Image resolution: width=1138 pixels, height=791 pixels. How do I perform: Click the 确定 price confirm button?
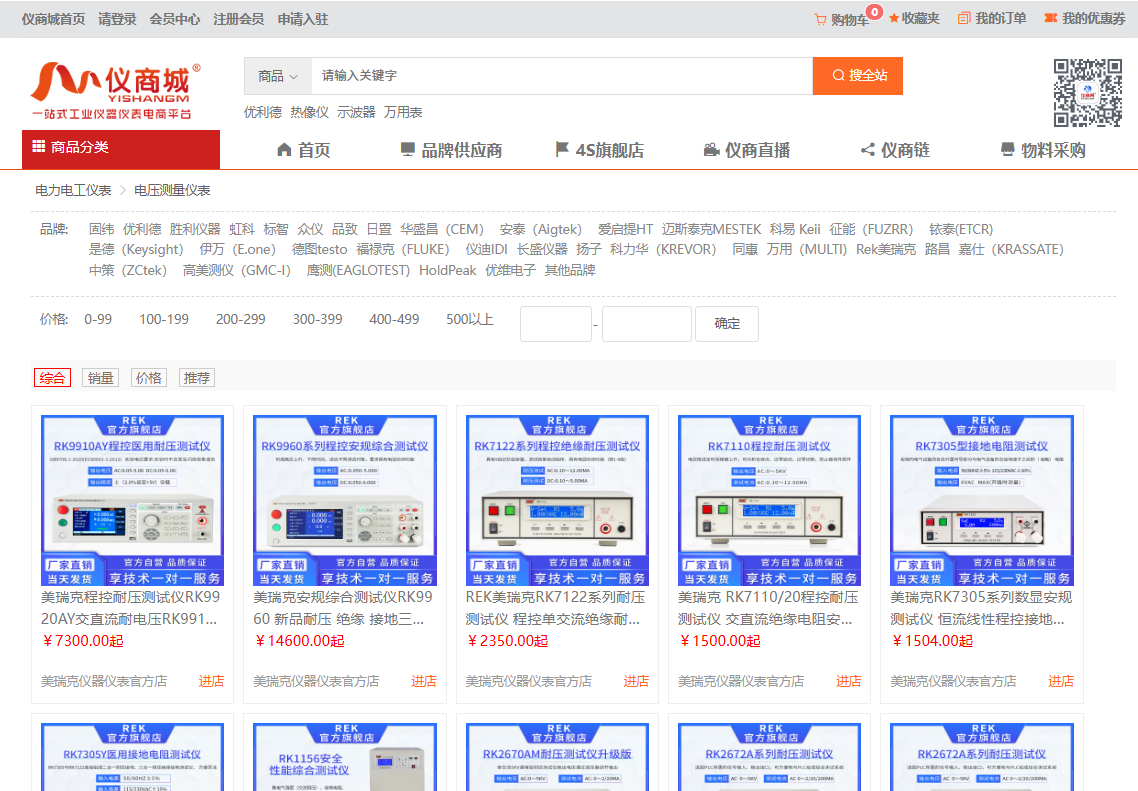pyautogui.click(x=727, y=324)
